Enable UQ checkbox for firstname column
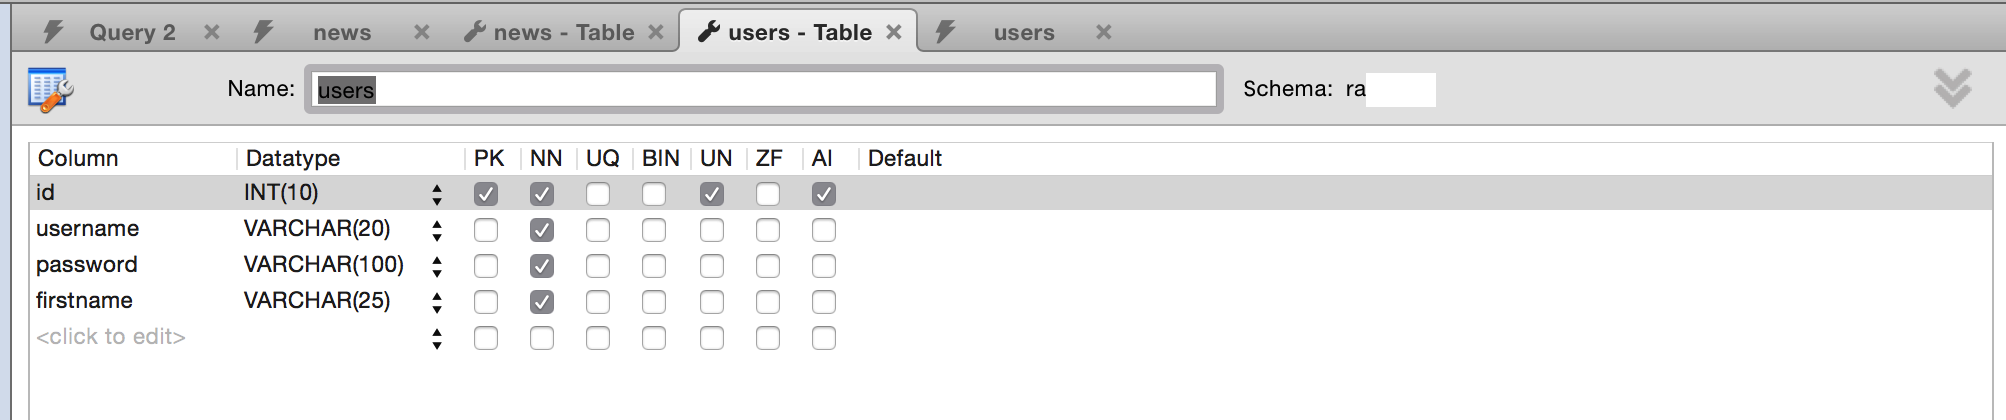This screenshot has width=2006, height=420. [x=598, y=302]
